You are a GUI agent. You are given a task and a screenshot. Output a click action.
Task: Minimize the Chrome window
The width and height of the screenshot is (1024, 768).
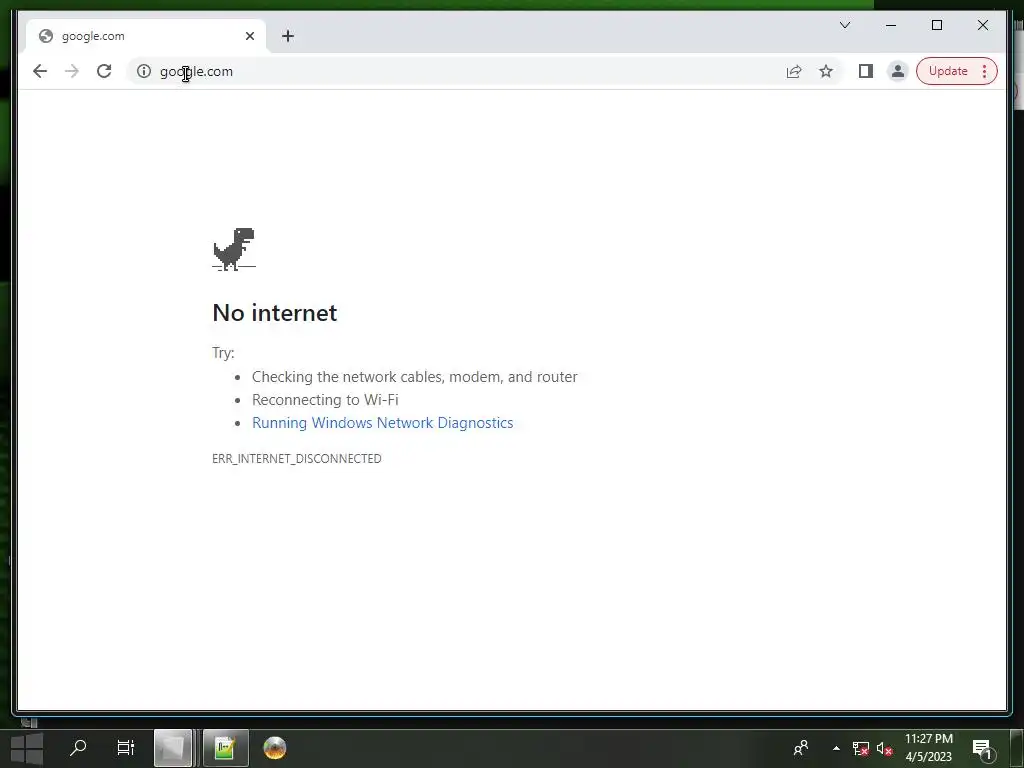[x=891, y=25]
